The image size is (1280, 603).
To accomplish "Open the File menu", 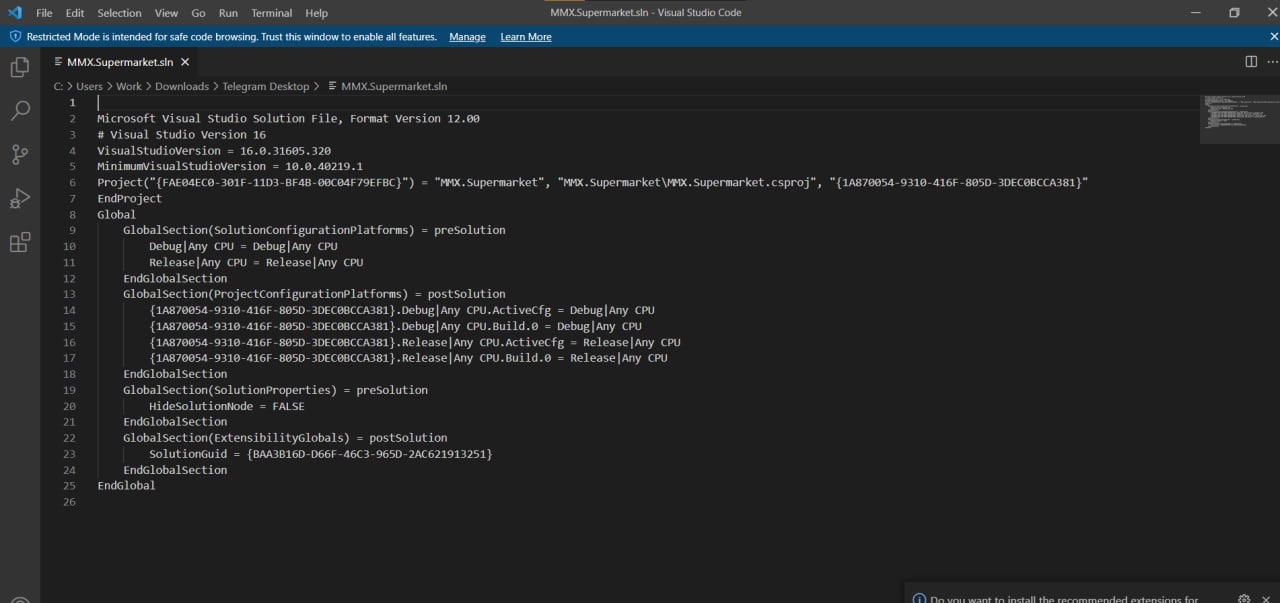I will pos(44,13).
